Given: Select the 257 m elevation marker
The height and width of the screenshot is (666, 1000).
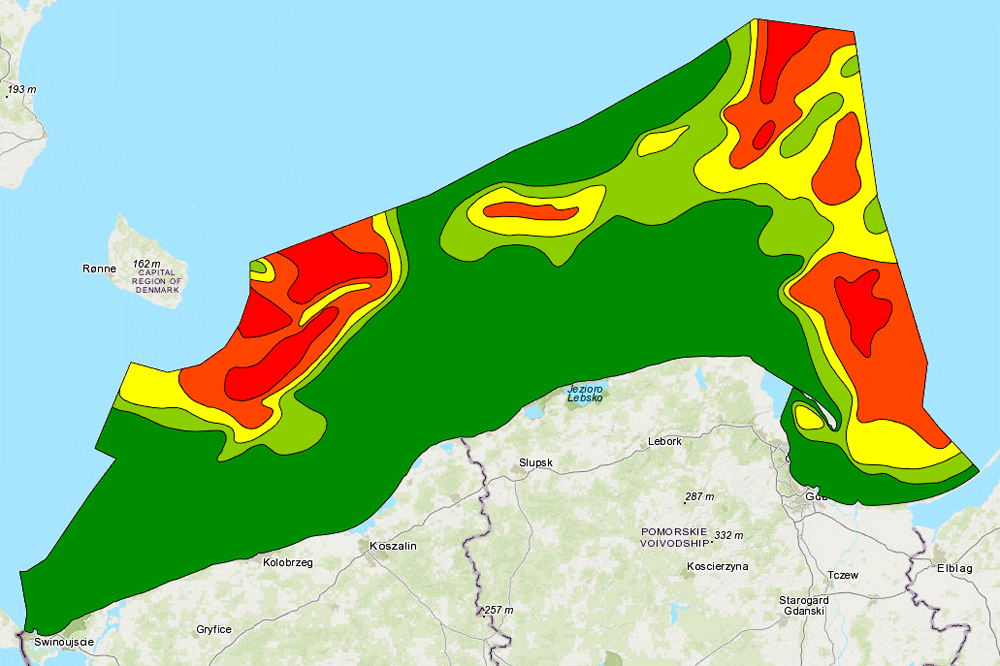Looking at the screenshot, I should [495, 610].
